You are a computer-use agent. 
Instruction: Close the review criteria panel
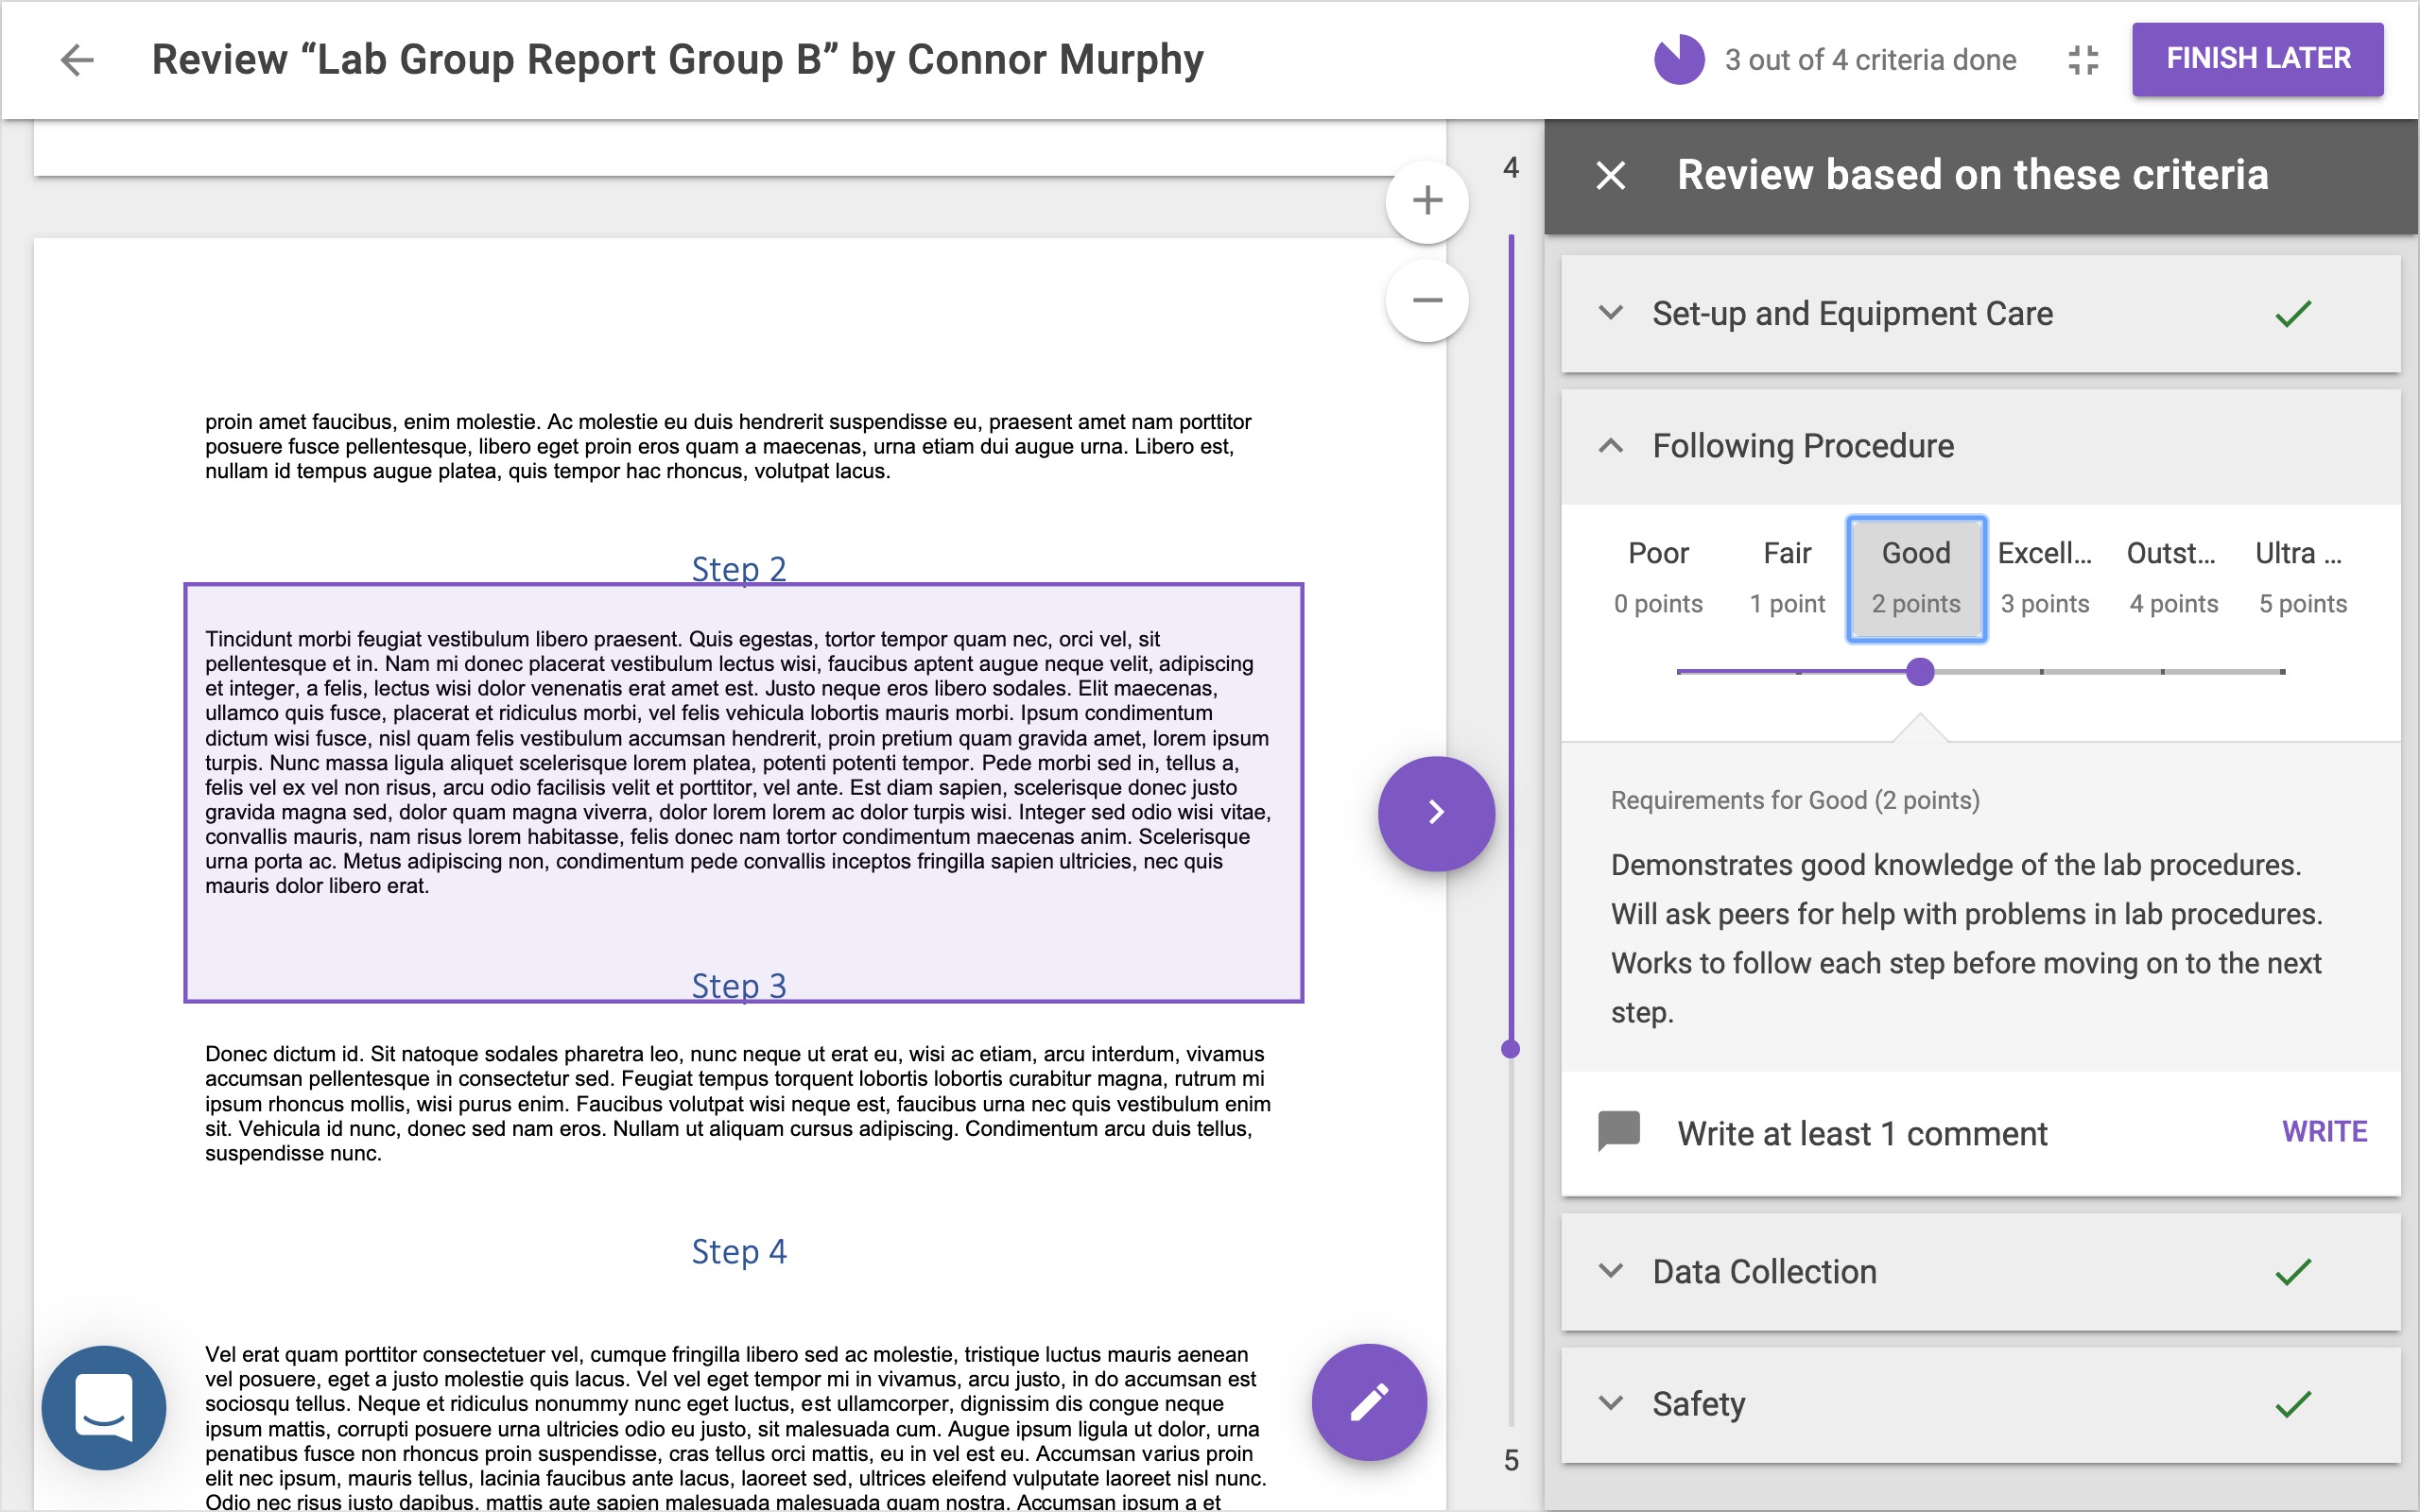point(1611,175)
